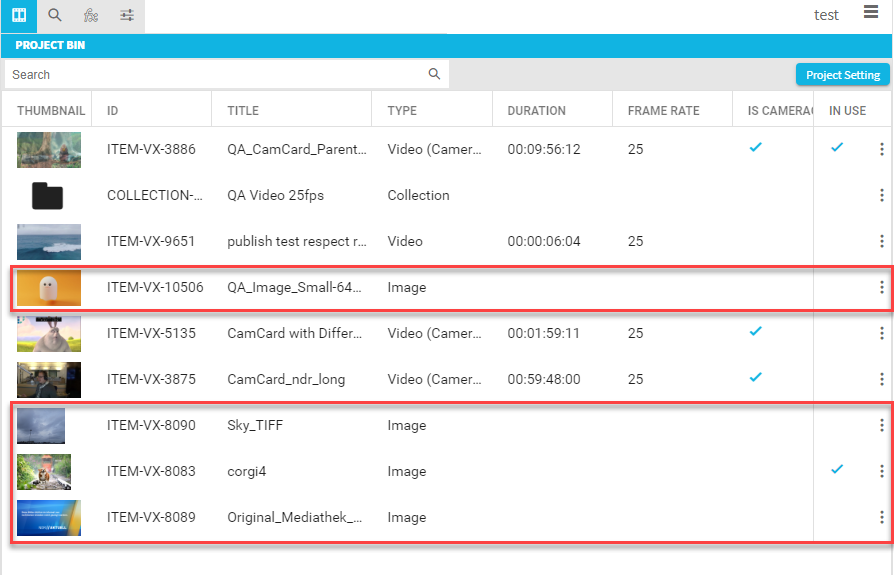This screenshot has height=575, width=894.
Task: Toggle In Use checkmark for ITEM-VX-3886
Action: coord(837,148)
